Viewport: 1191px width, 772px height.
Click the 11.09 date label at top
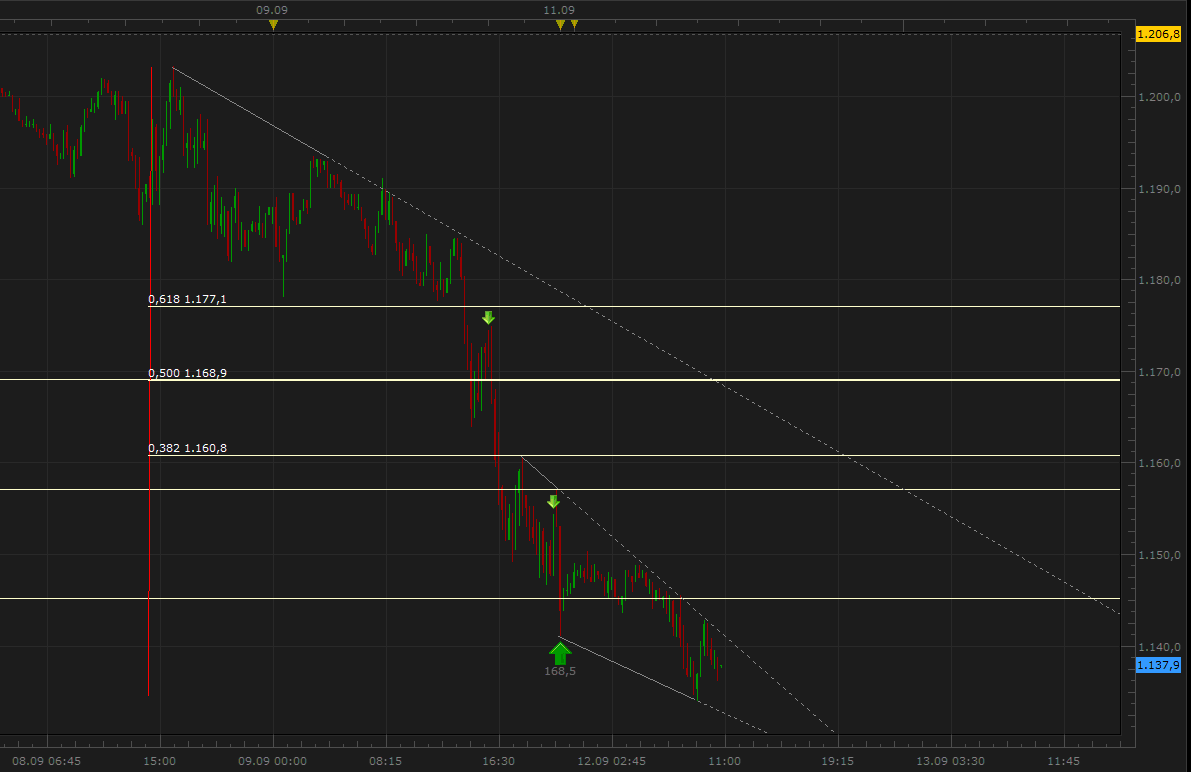(558, 10)
